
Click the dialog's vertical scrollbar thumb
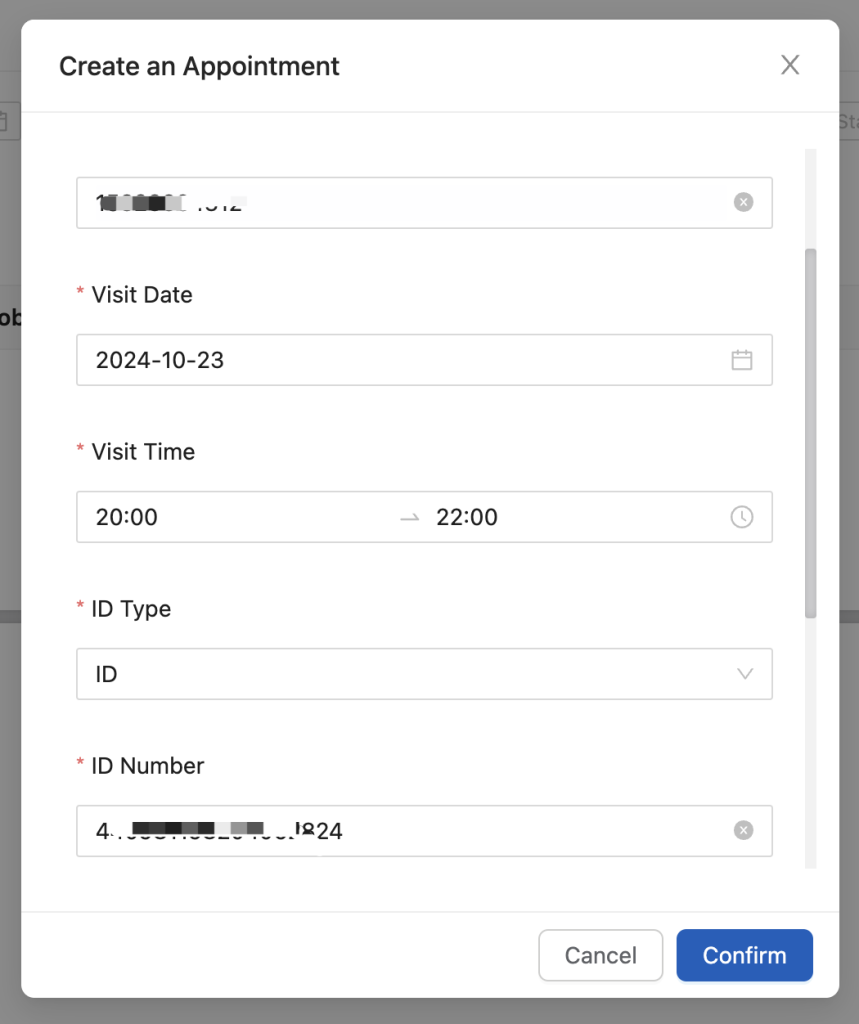(x=811, y=430)
